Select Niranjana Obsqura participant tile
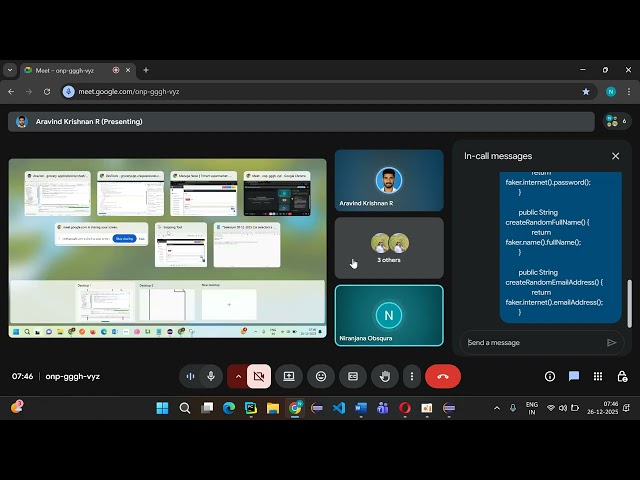640x480 pixels. click(x=389, y=316)
